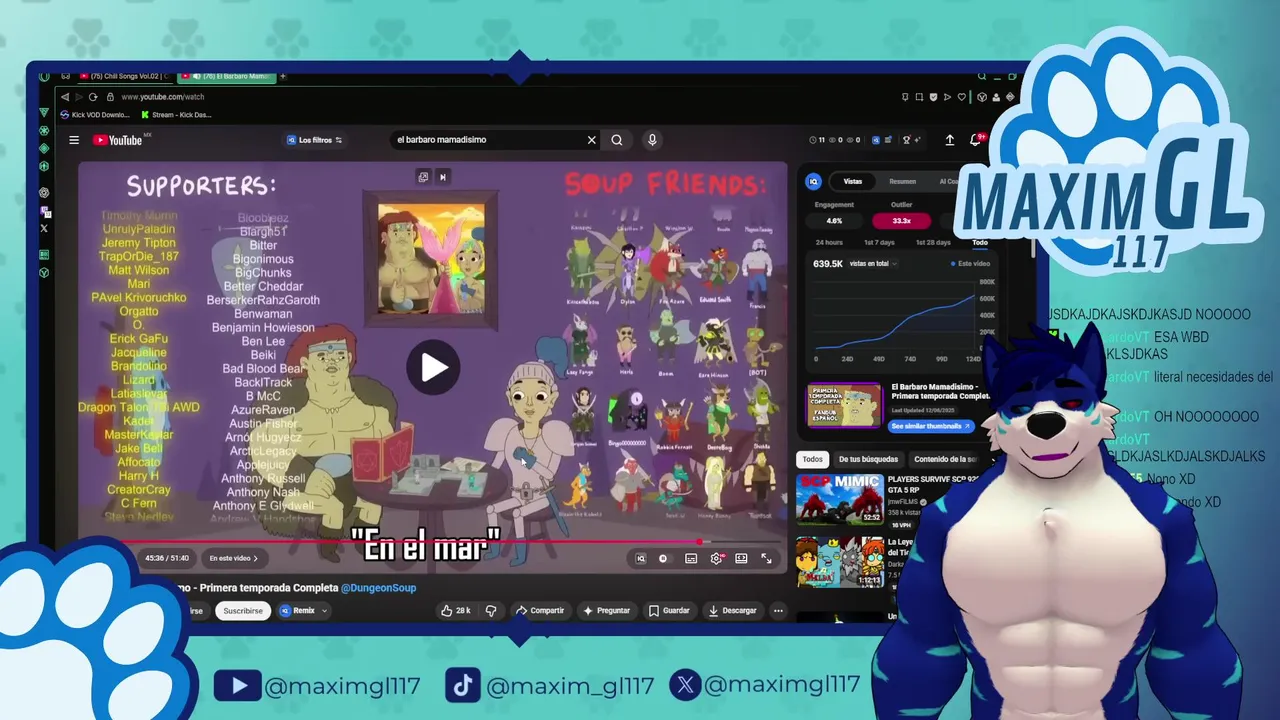Click the IQ icon in the player controls
This screenshot has height=720, width=1280.
coord(640,558)
